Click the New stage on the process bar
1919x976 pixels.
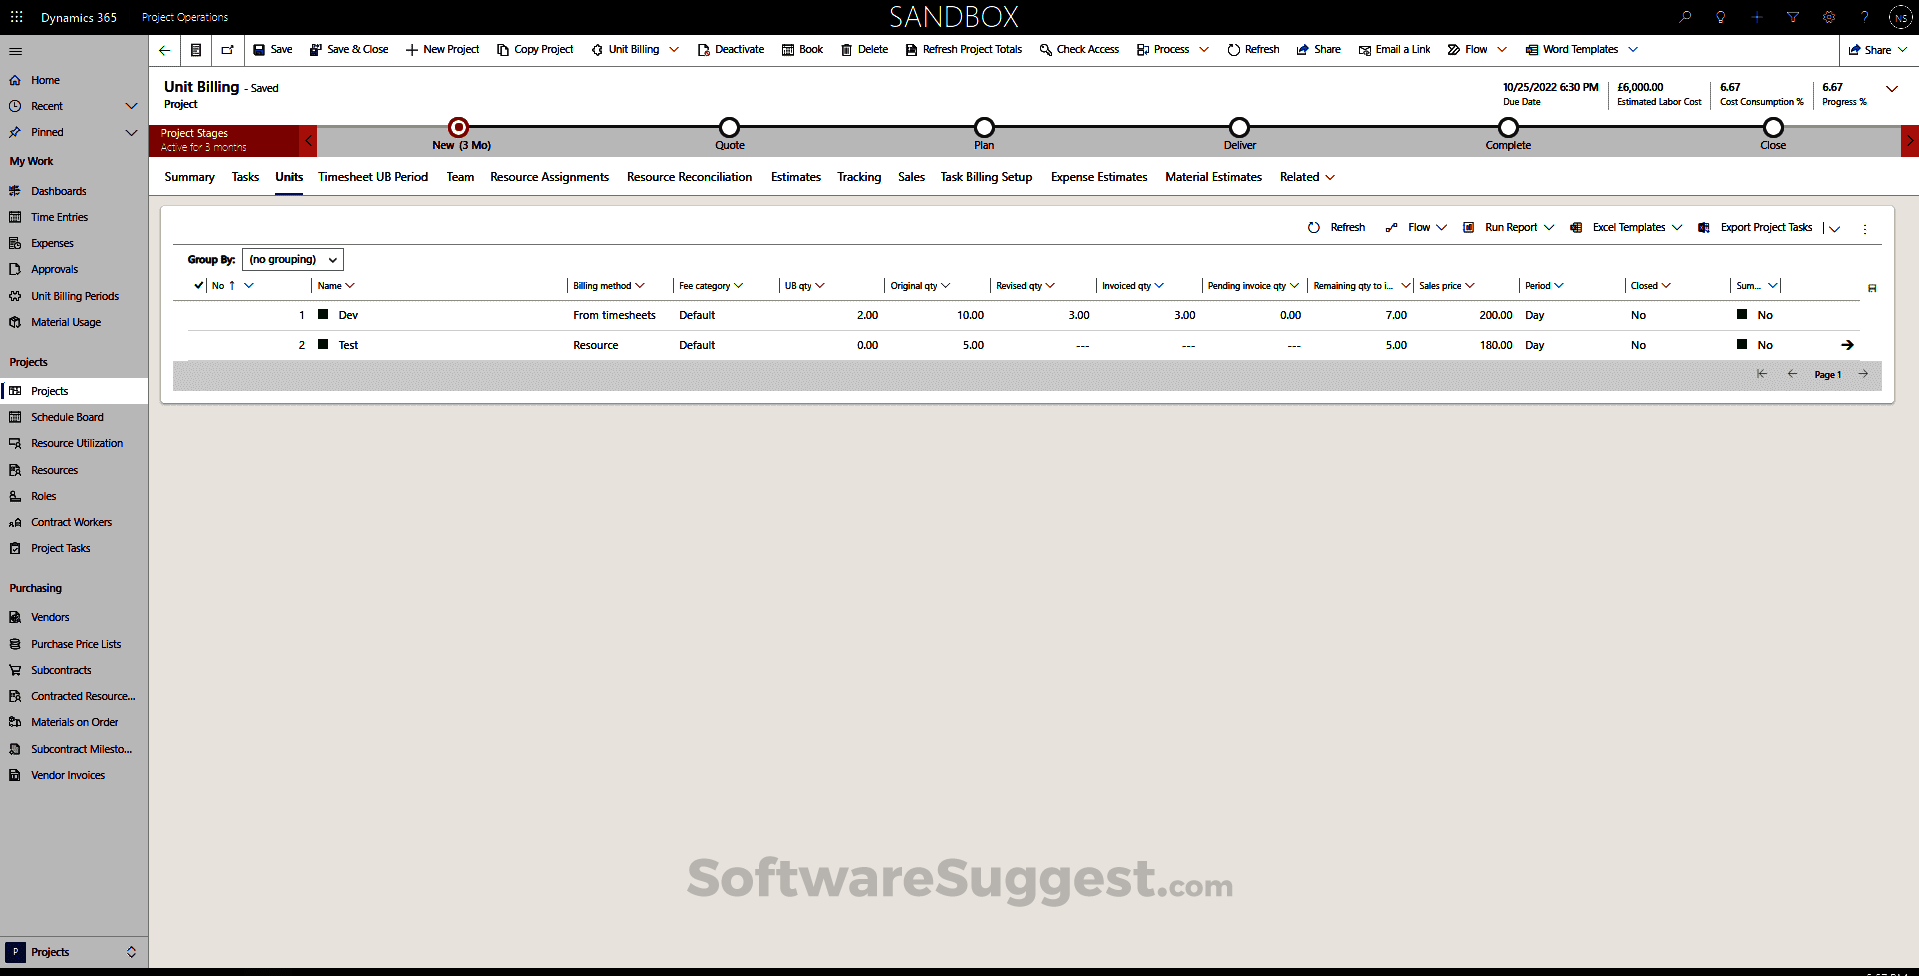pyautogui.click(x=458, y=128)
